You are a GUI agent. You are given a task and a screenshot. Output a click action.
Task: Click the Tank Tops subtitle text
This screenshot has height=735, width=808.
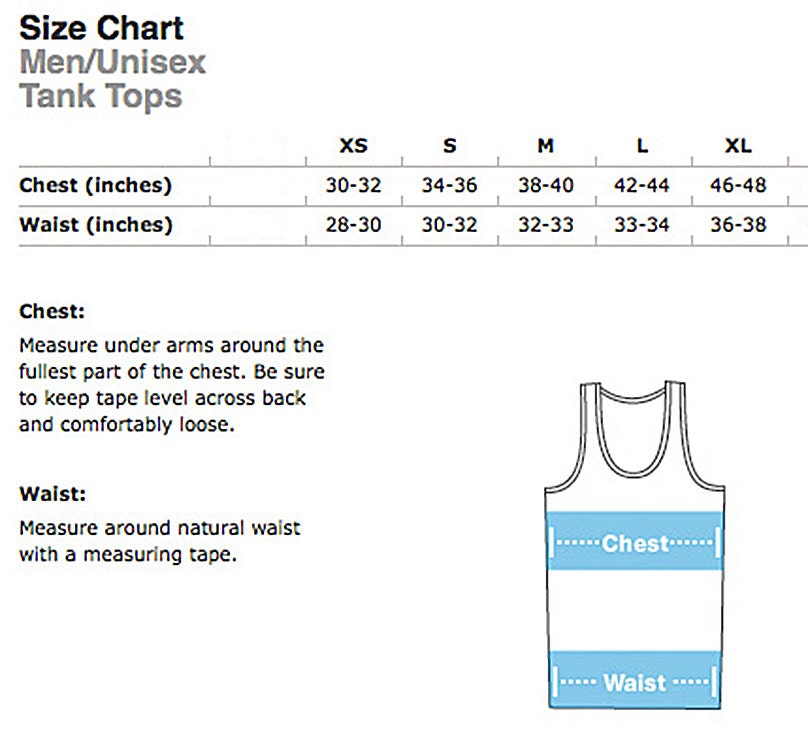[100, 97]
